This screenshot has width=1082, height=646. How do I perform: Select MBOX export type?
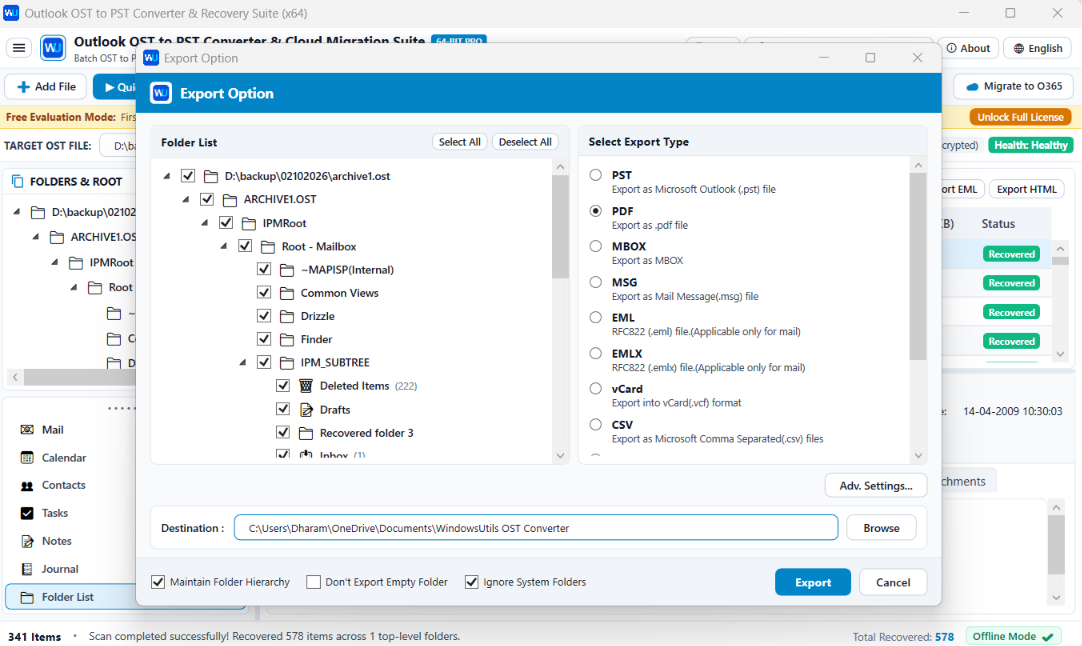click(596, 246)
